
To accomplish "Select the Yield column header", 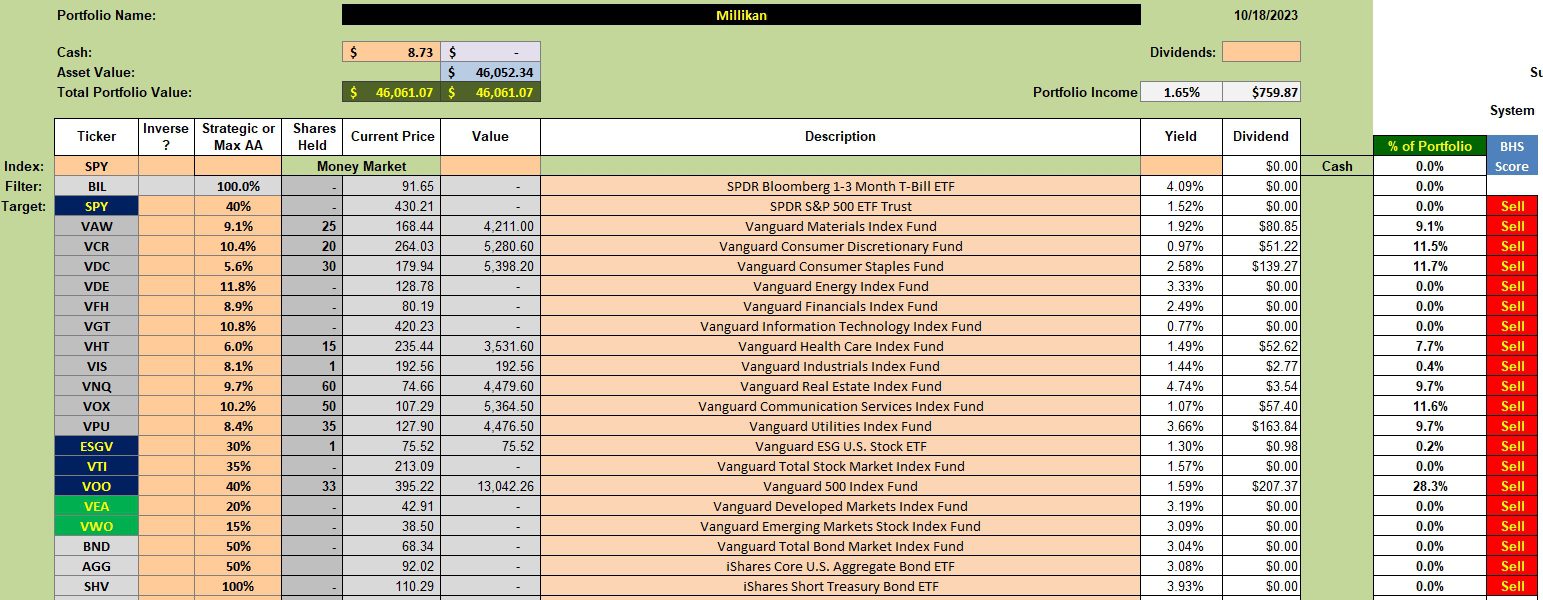I will tap(1181, 137).
